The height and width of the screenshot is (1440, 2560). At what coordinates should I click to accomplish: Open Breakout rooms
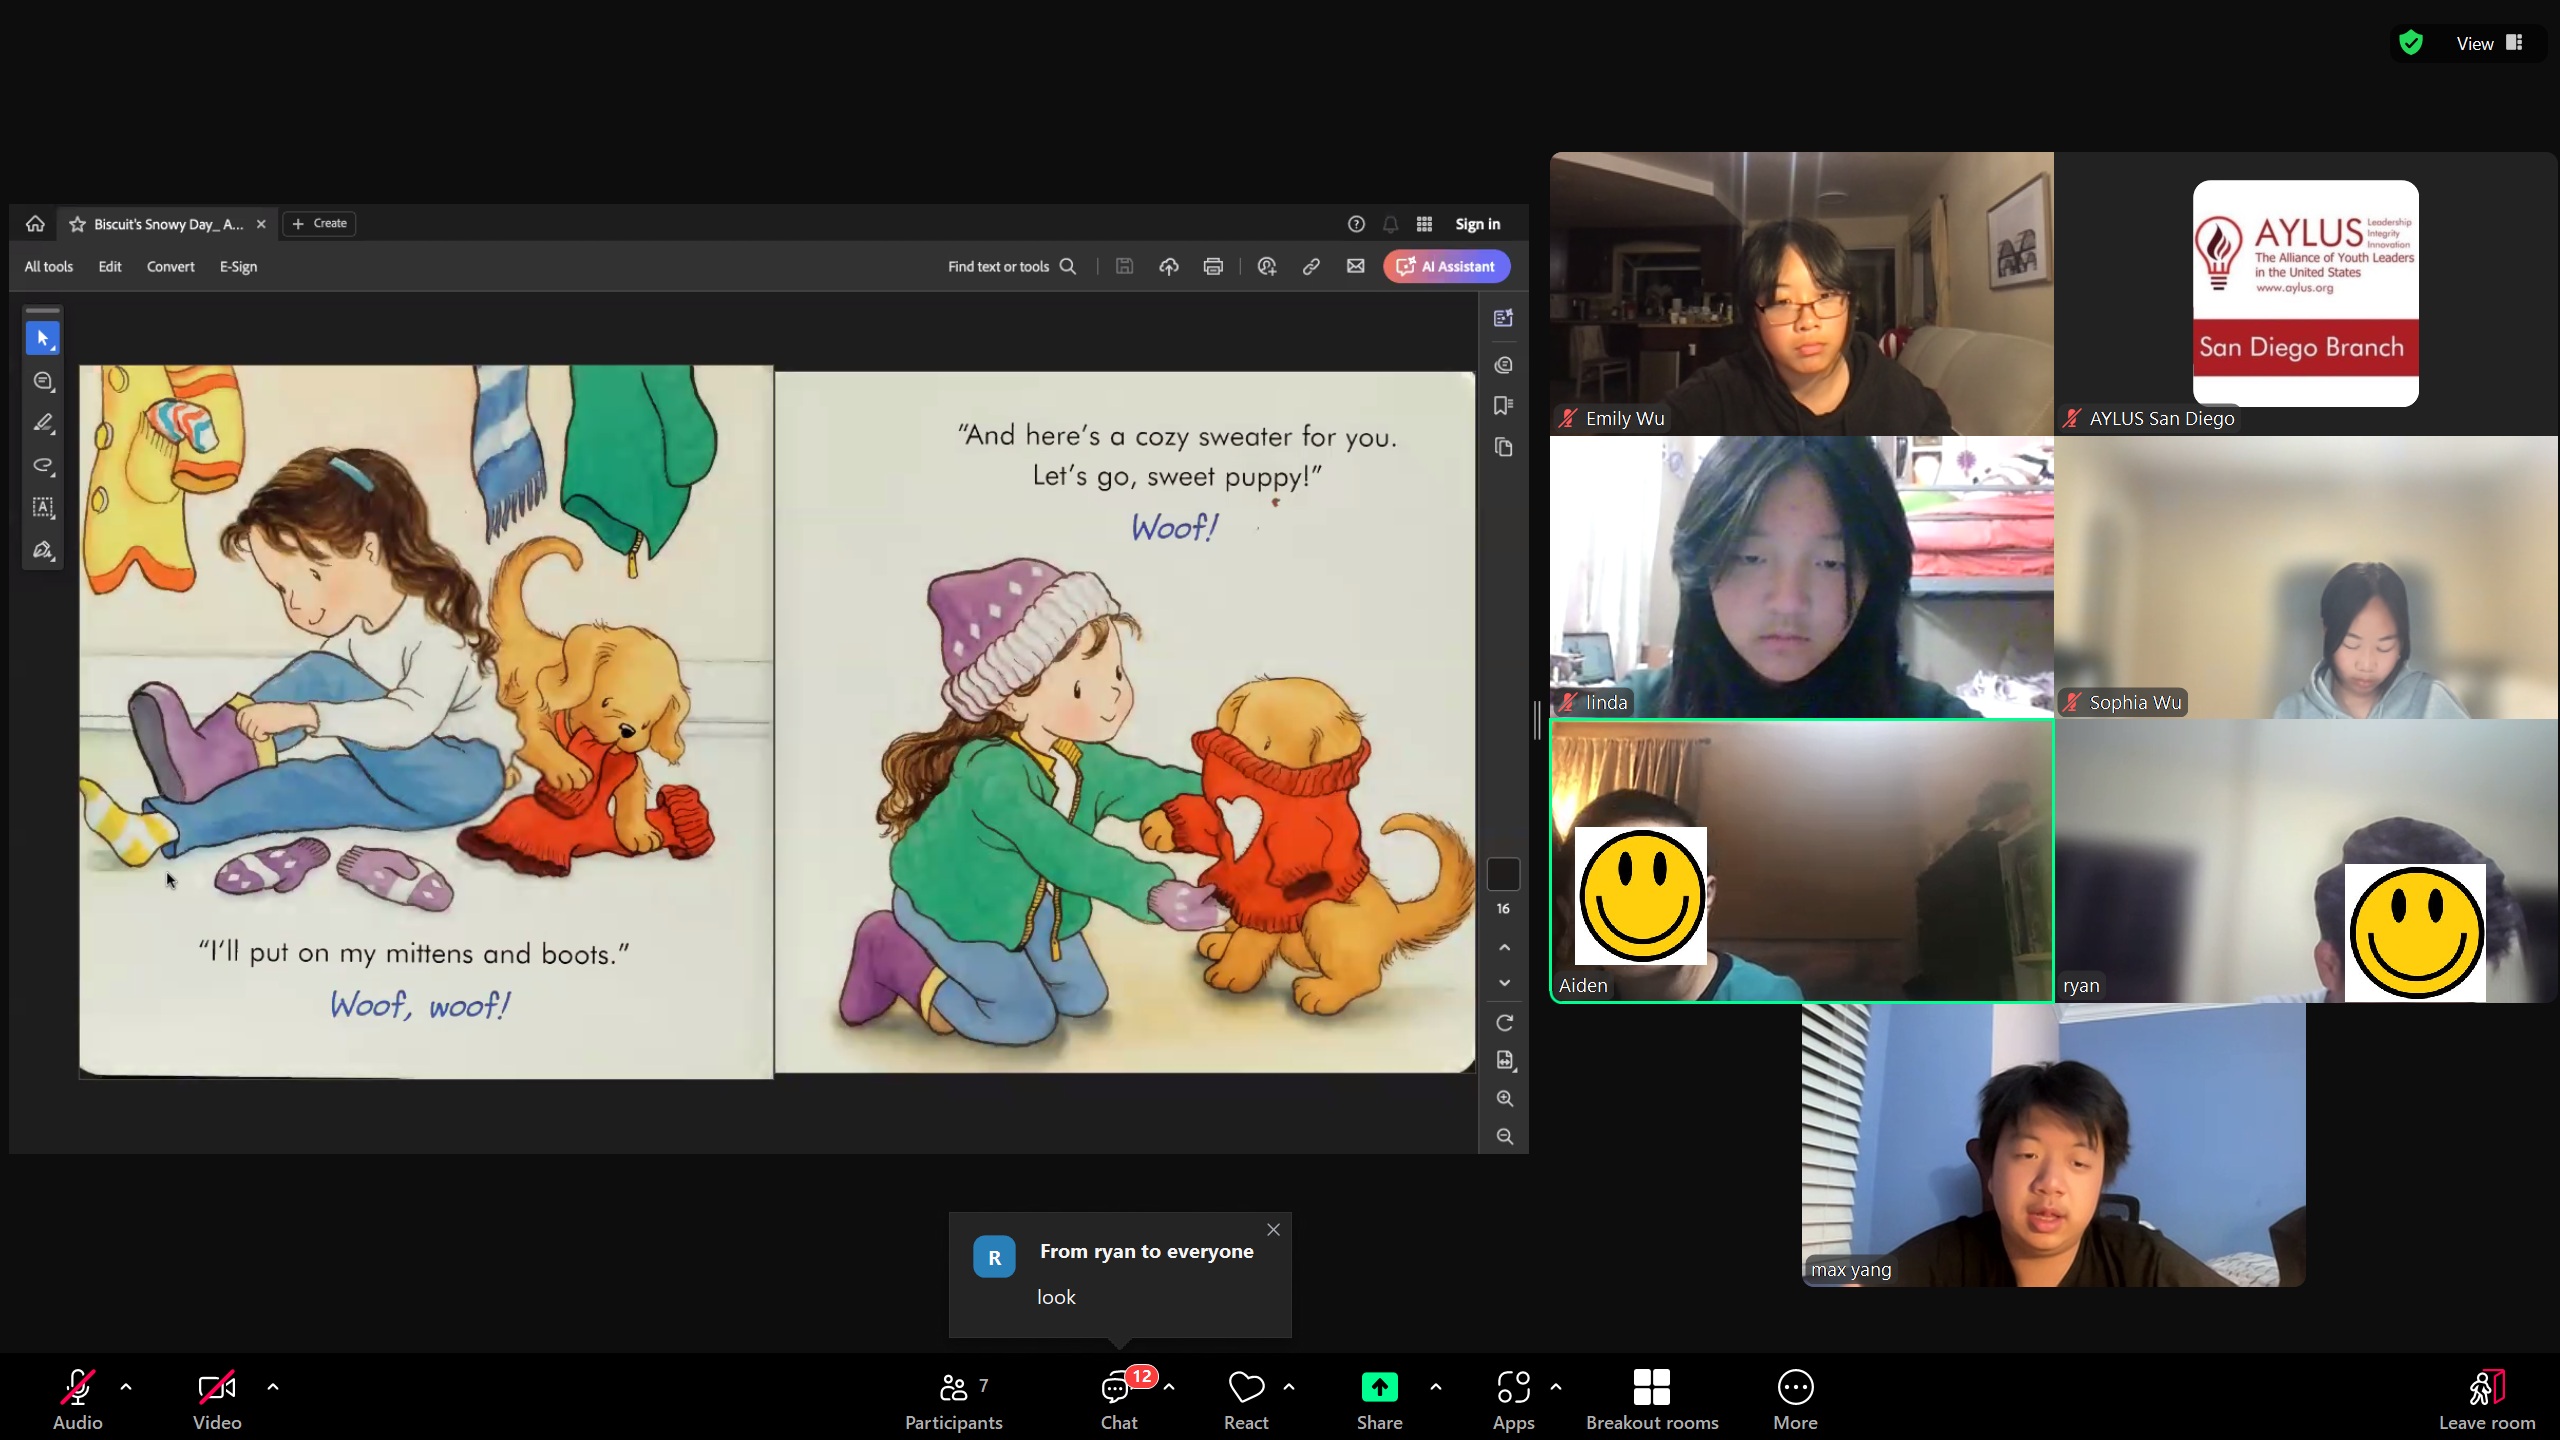[1652, 1399]
